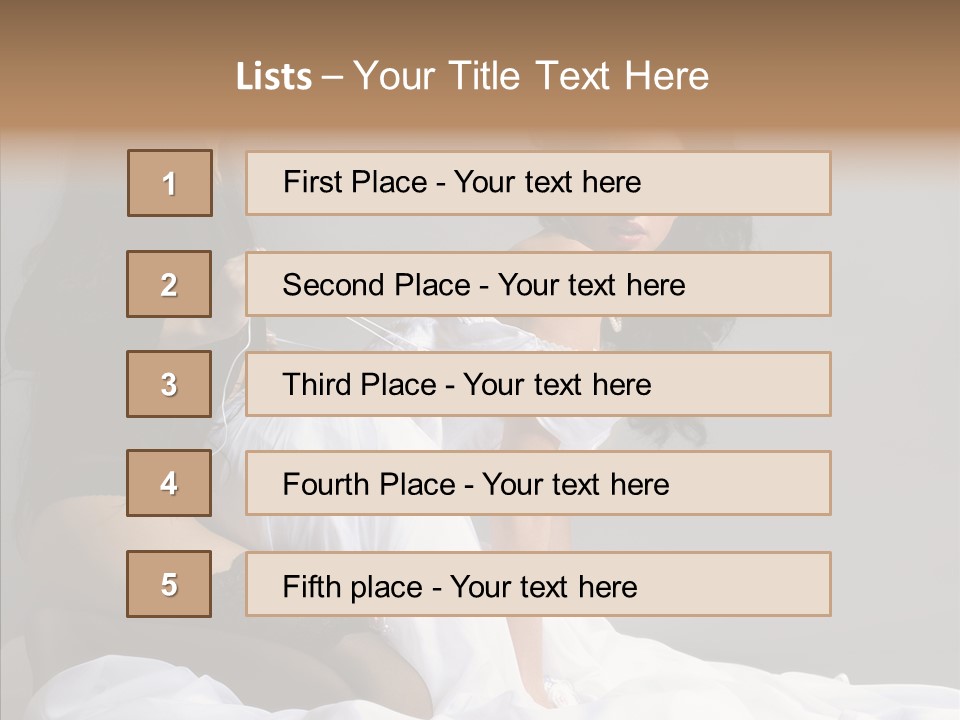Click empty gray background right of list
The height and width of the screenshot is (720, 960).
pyautogui.click(x=895, y=400)
